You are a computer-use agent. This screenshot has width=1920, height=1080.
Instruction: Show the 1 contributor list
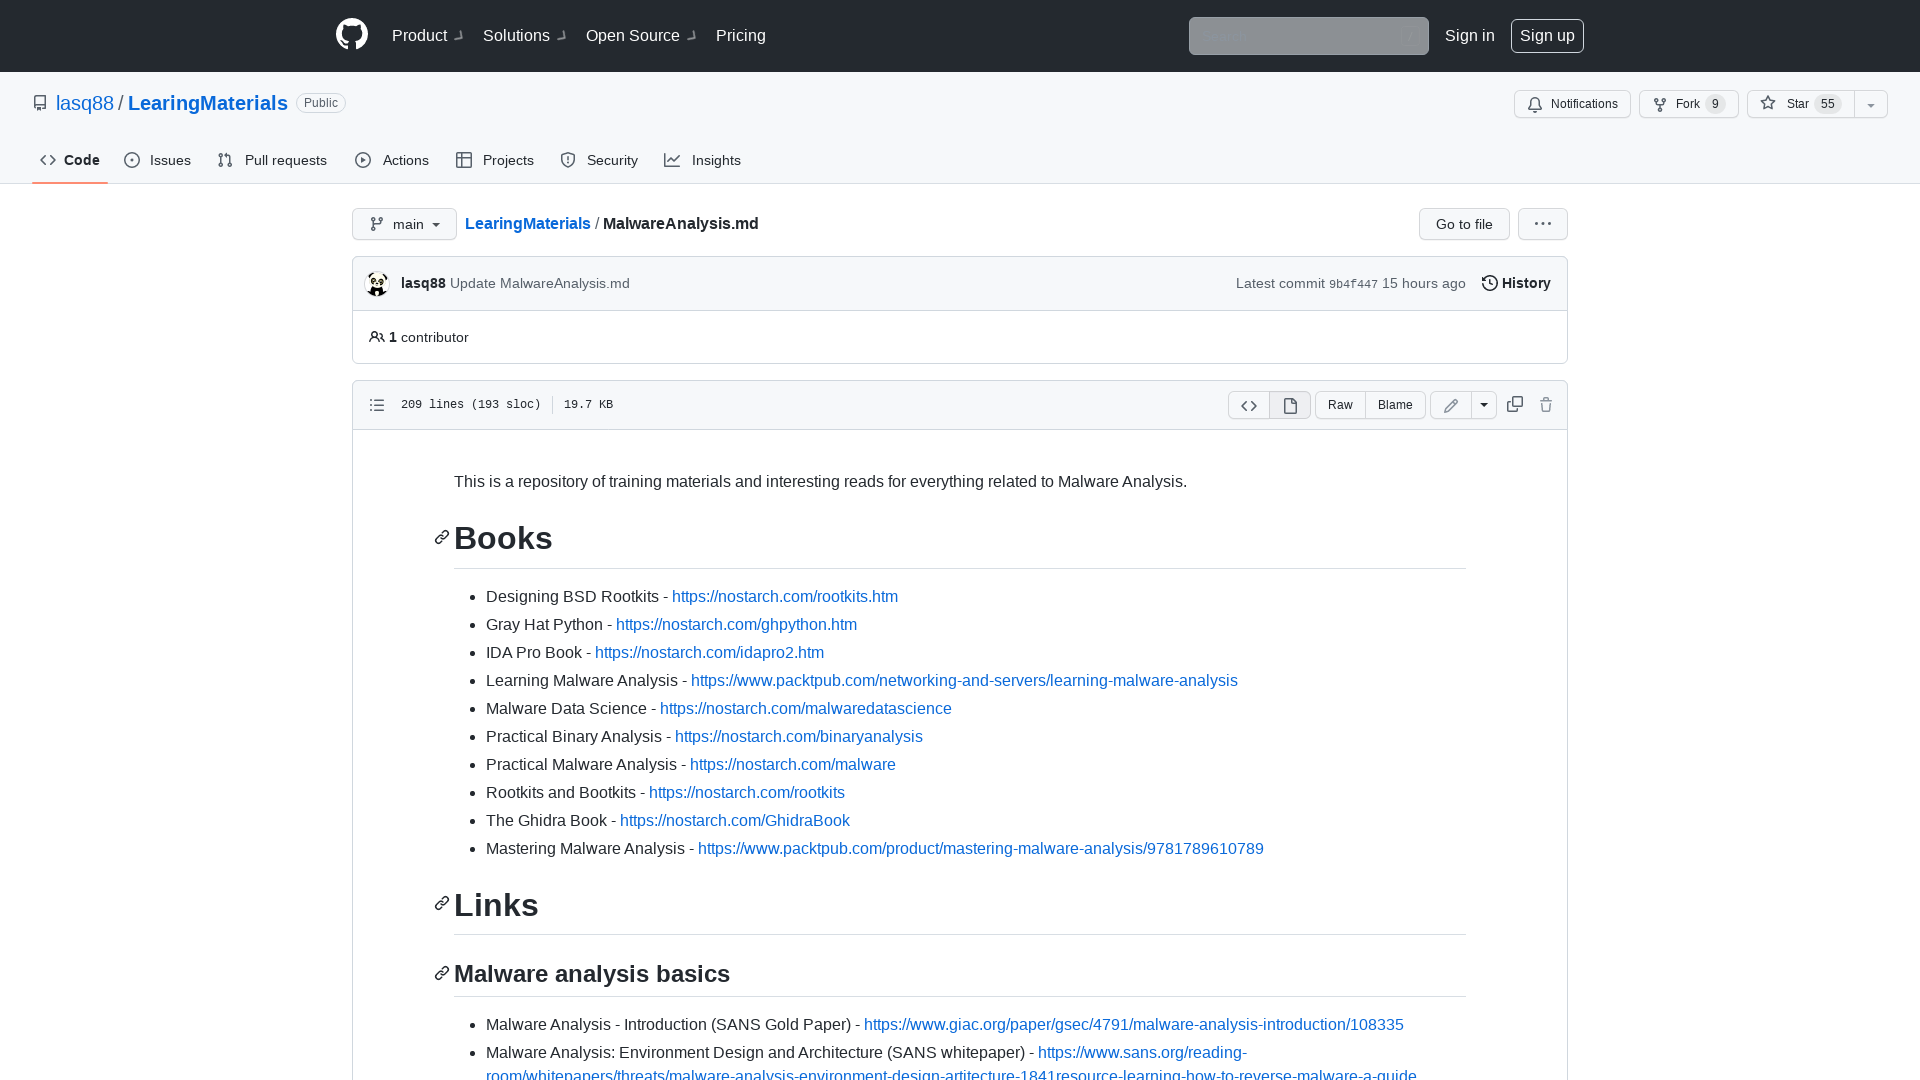pyautogui.click(x=419, y=337)
